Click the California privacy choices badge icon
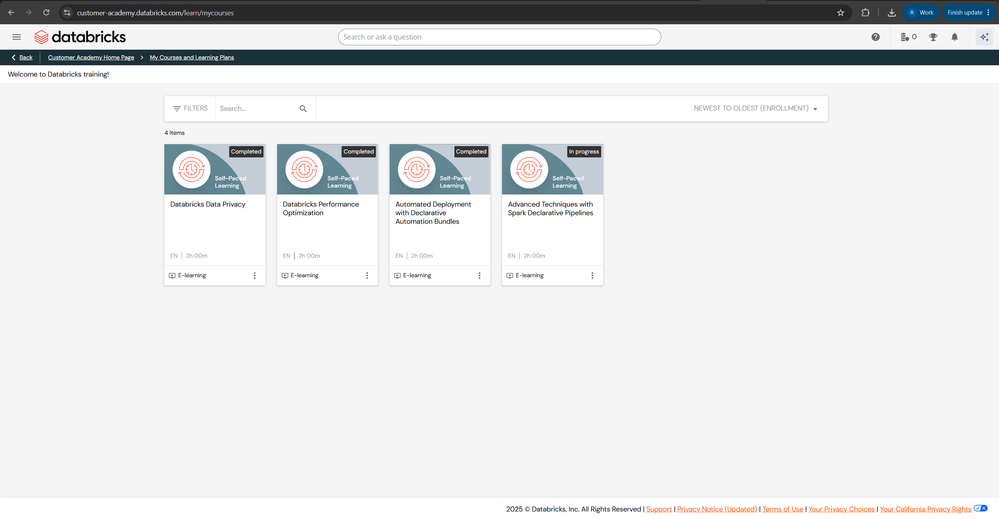Viewport: 999px width, 519px height. pos(981,508)
